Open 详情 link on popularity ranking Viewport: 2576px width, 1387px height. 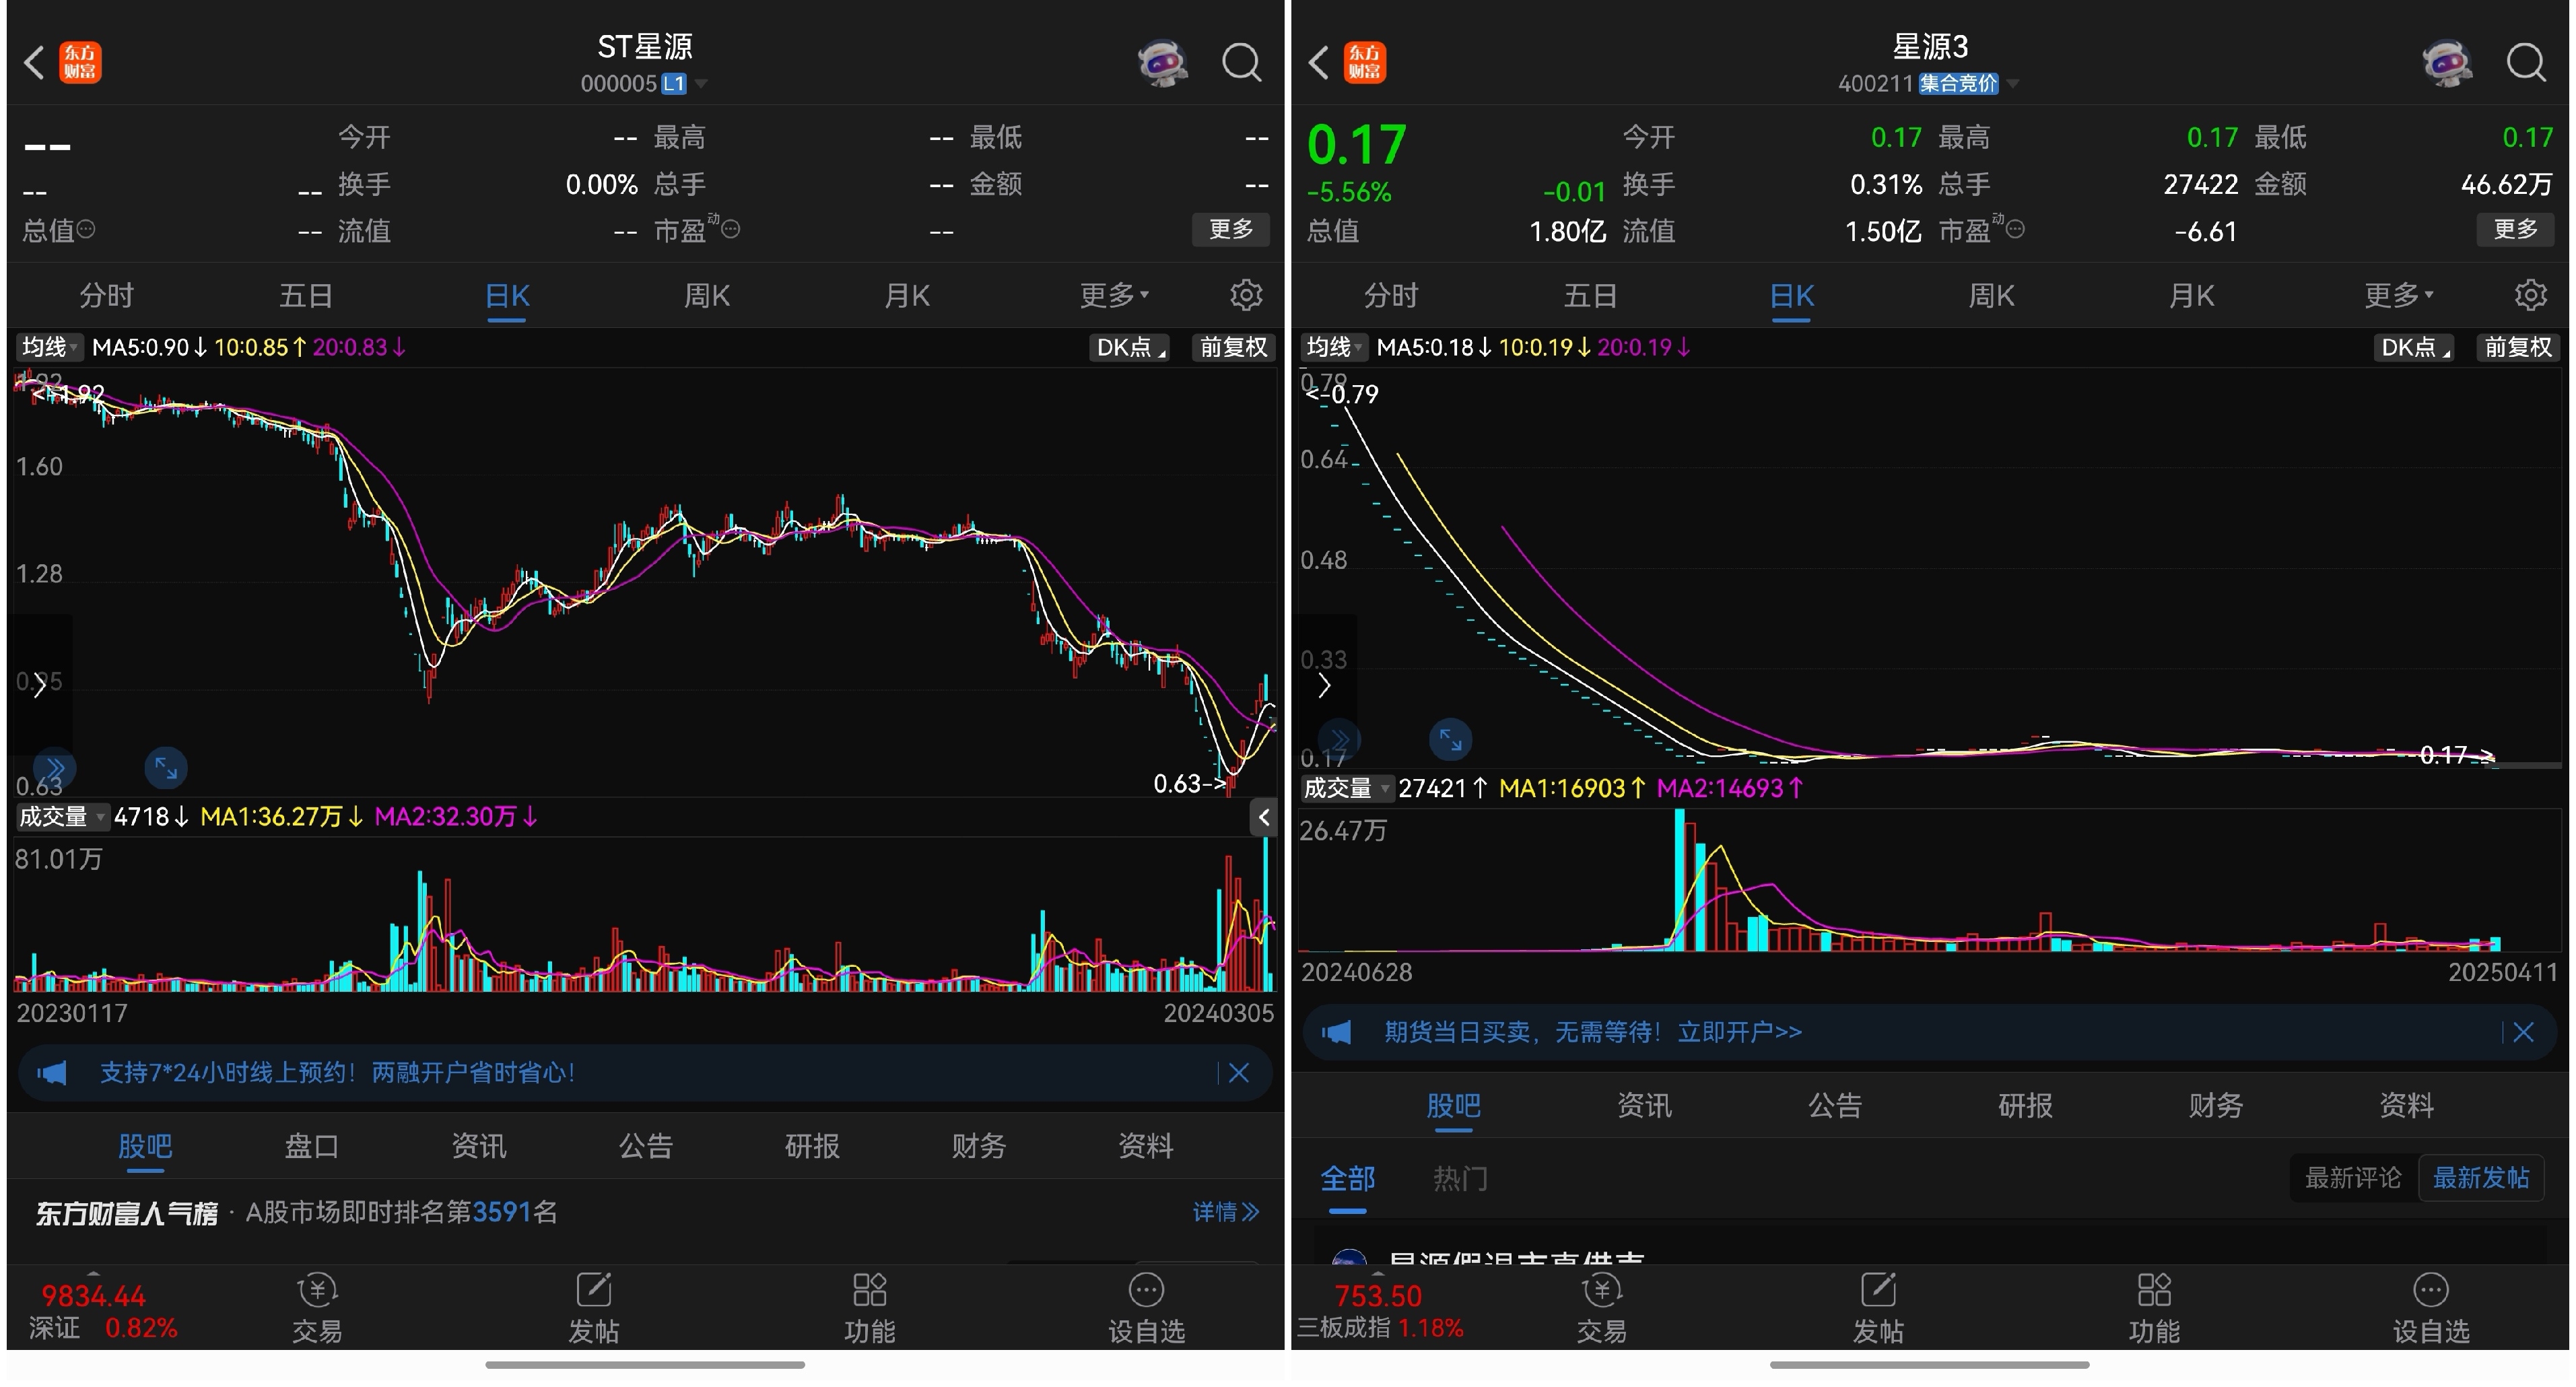pos(1224,1212)
